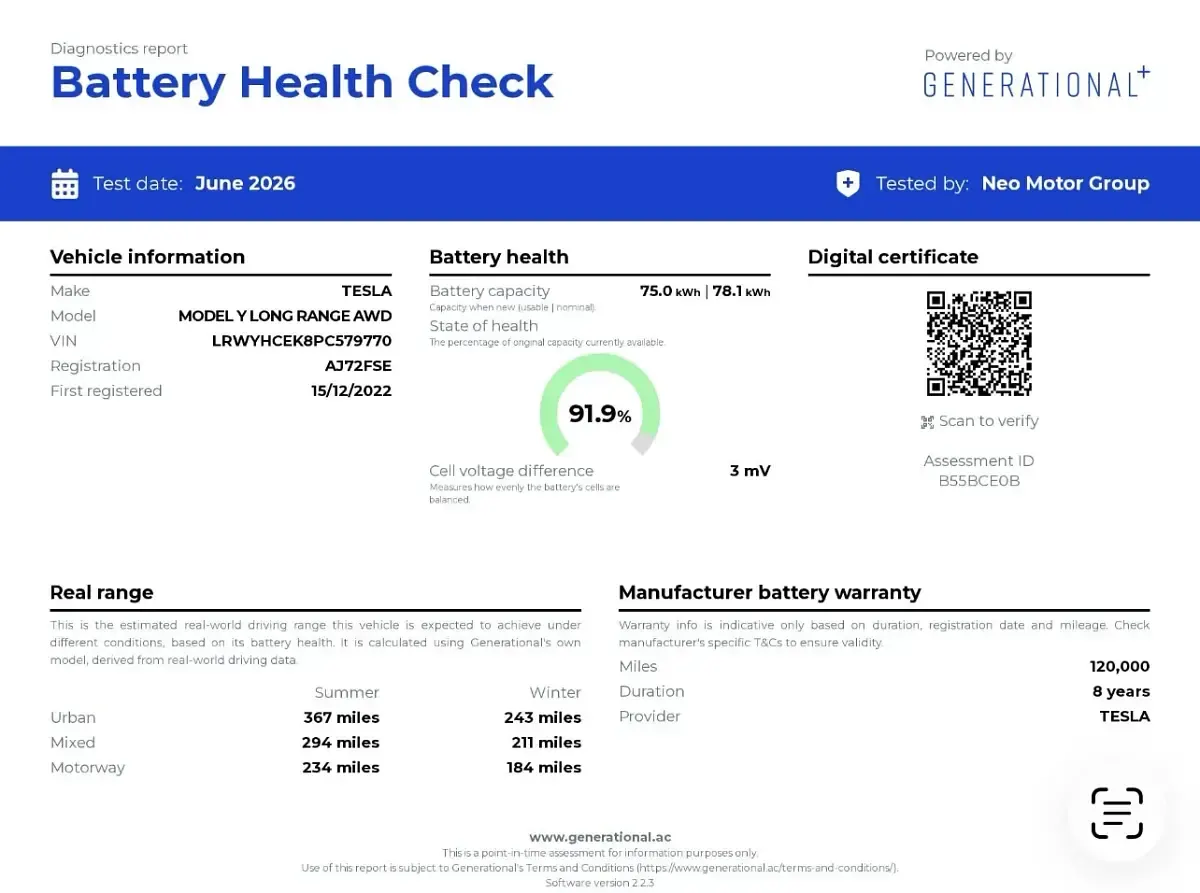Click the Battery Health Check title
The width and height of the screenshot is (1200, 893).
click(x=302, y=82)
